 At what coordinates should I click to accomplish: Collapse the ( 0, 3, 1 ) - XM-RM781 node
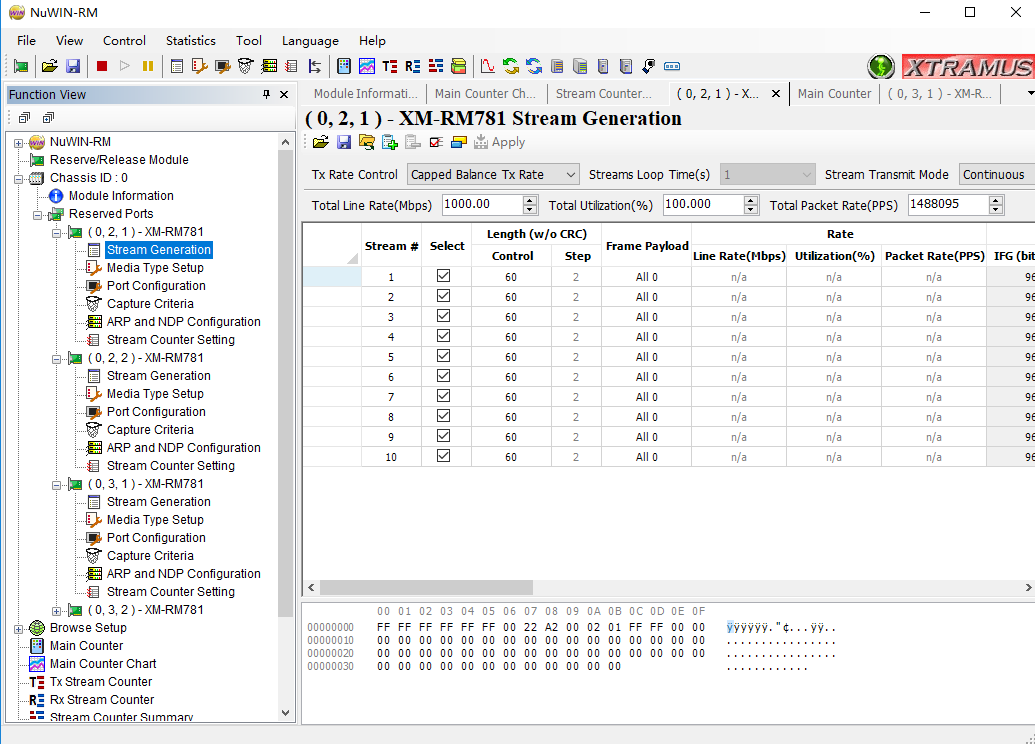(x=57, y=485)
